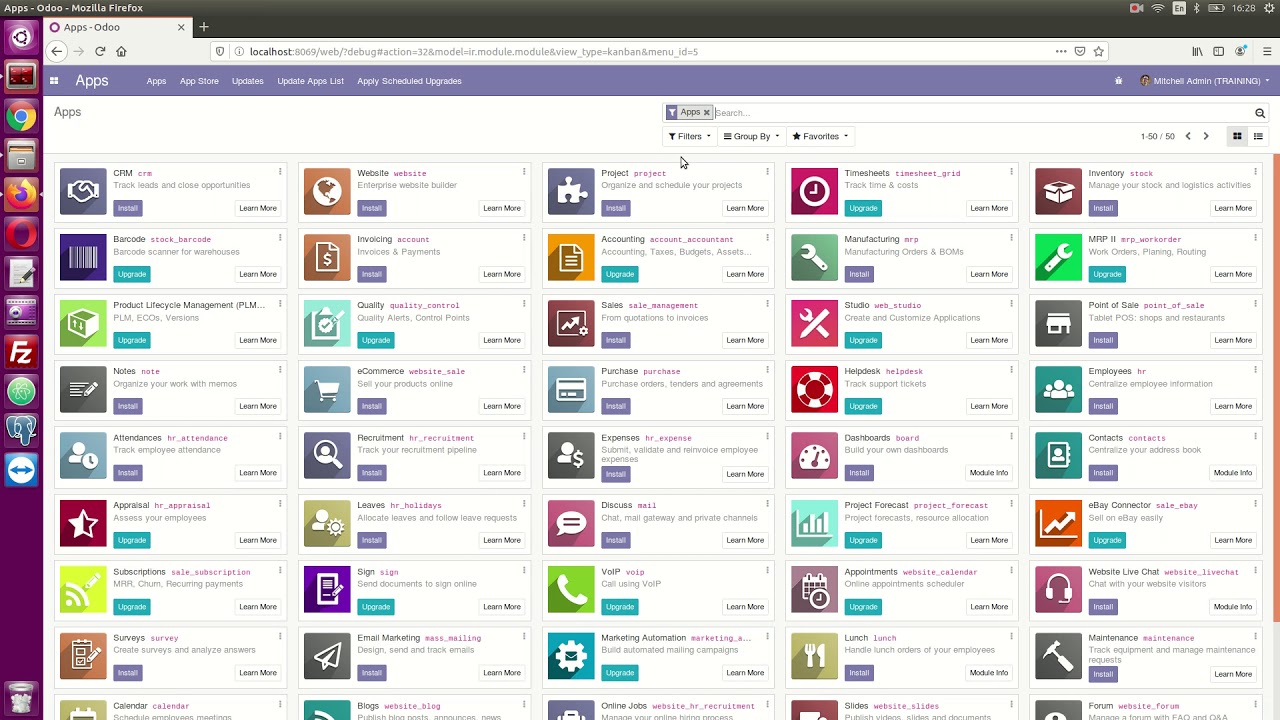This screenshot has width=1280, height=720.
Task: Click Learn More for Inventory
Action: [1233, 208]
